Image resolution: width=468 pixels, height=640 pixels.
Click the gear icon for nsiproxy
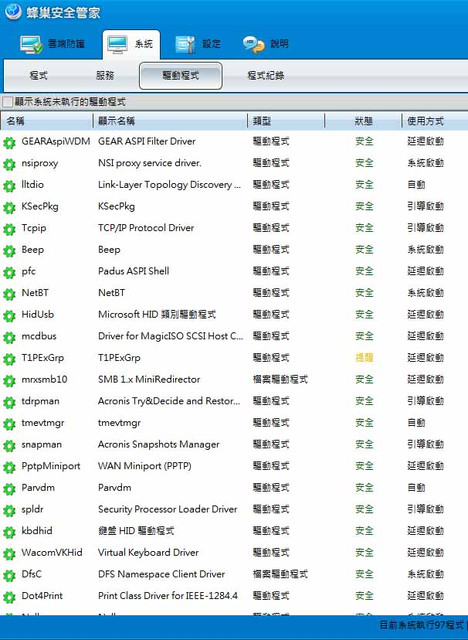point(9,164)
